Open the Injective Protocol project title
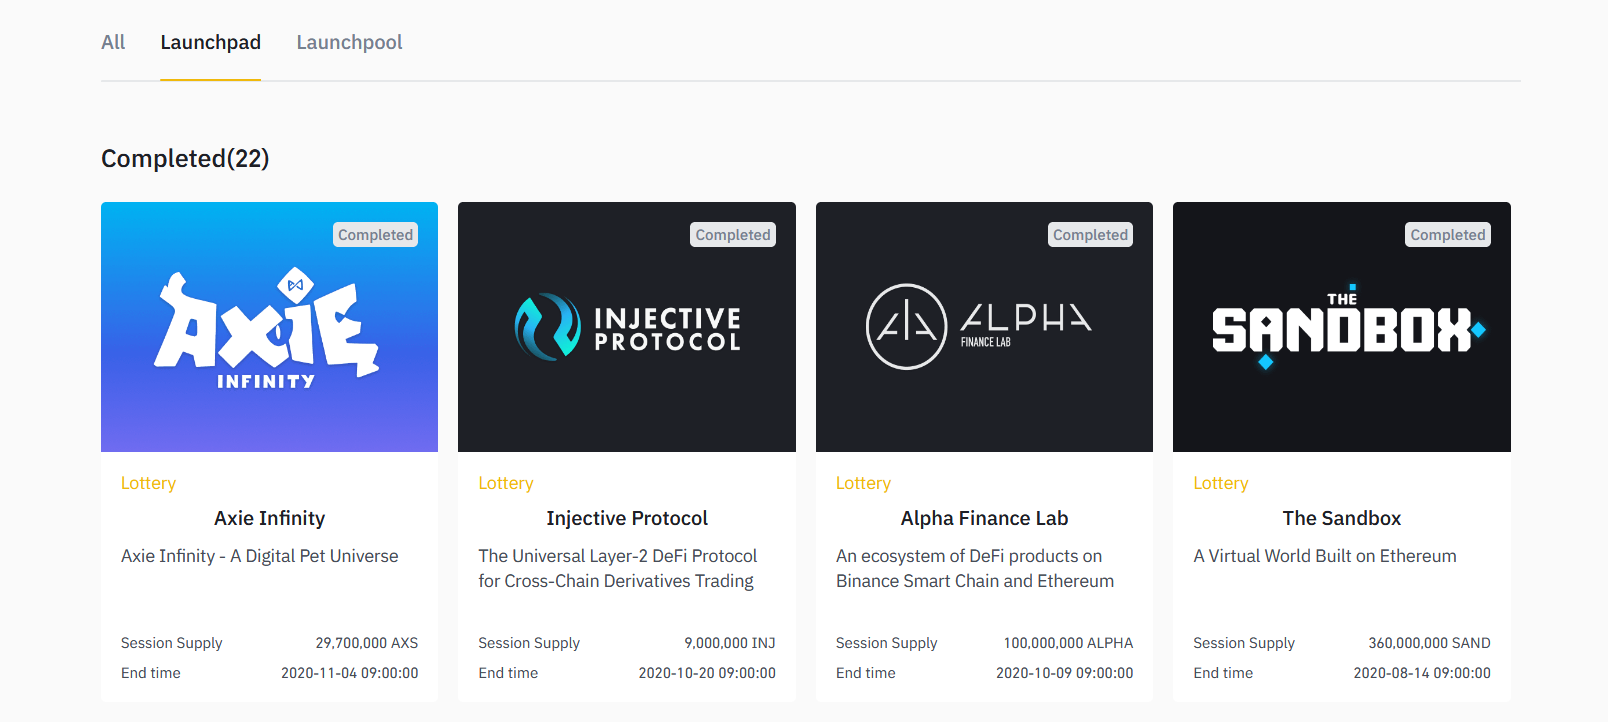 click(627, 518)
